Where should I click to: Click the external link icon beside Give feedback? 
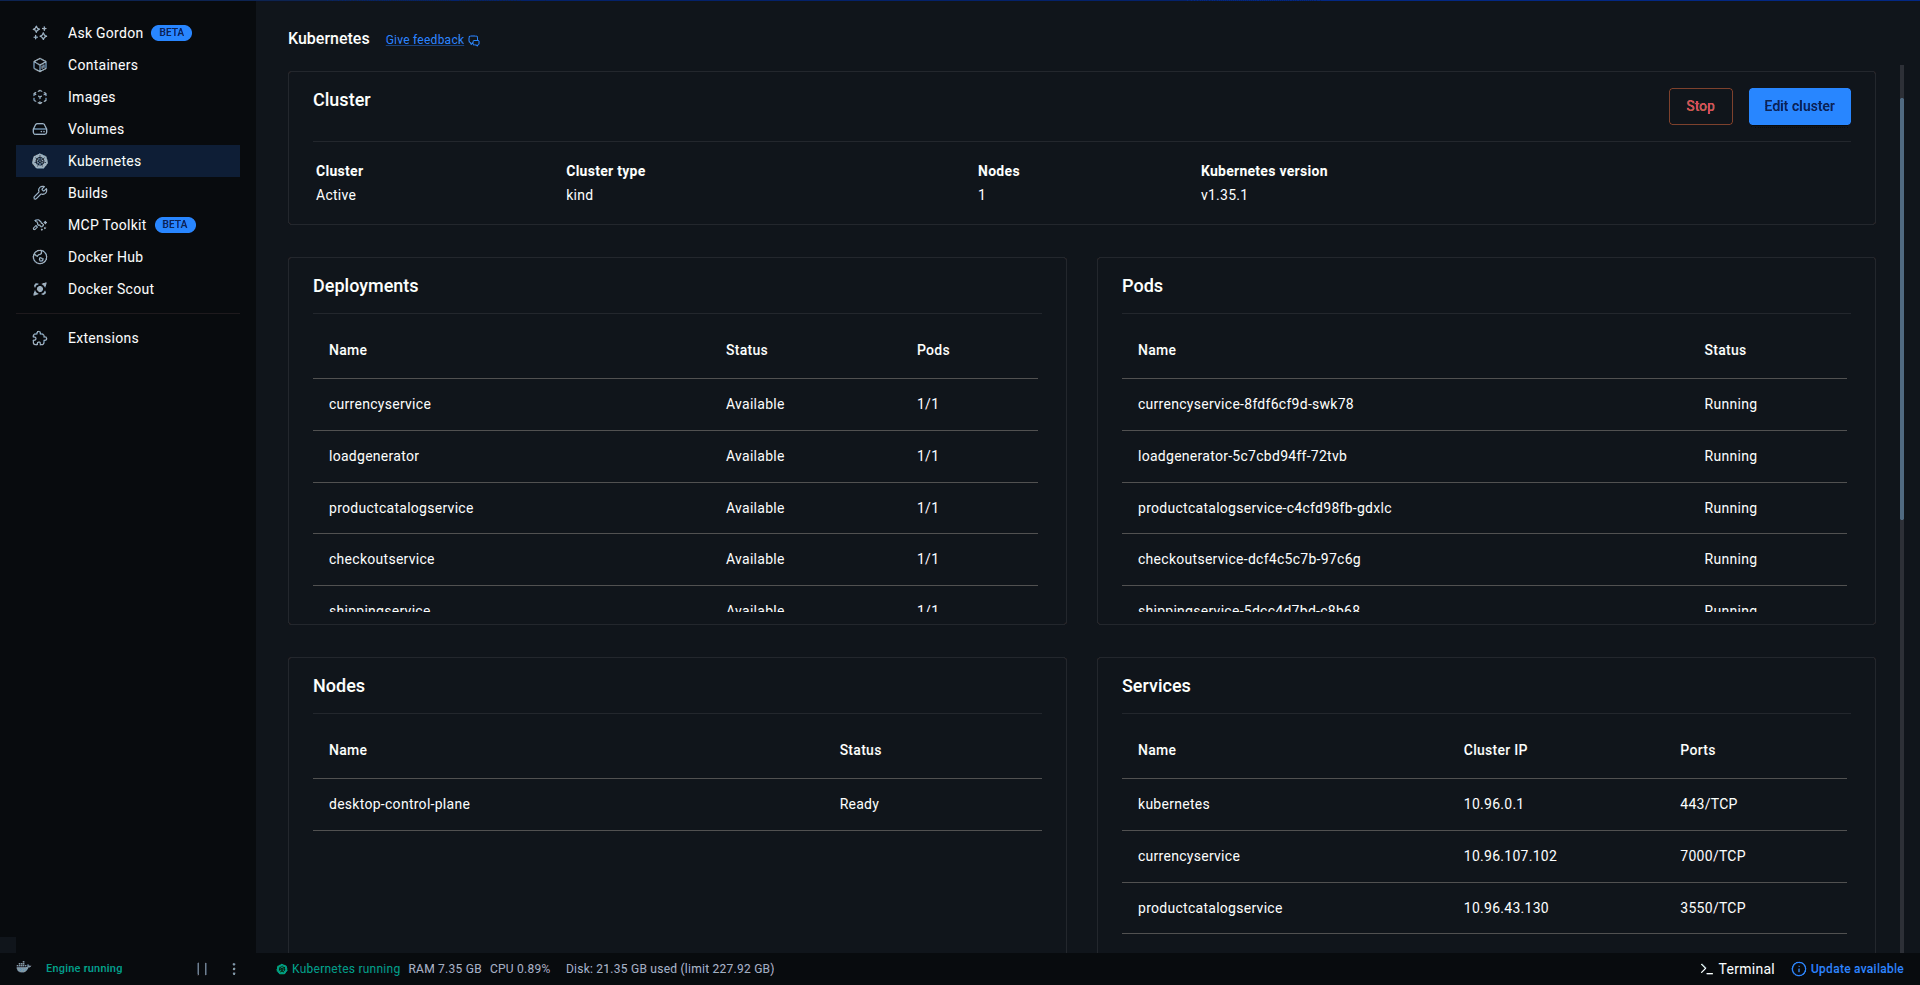point(474,41)
